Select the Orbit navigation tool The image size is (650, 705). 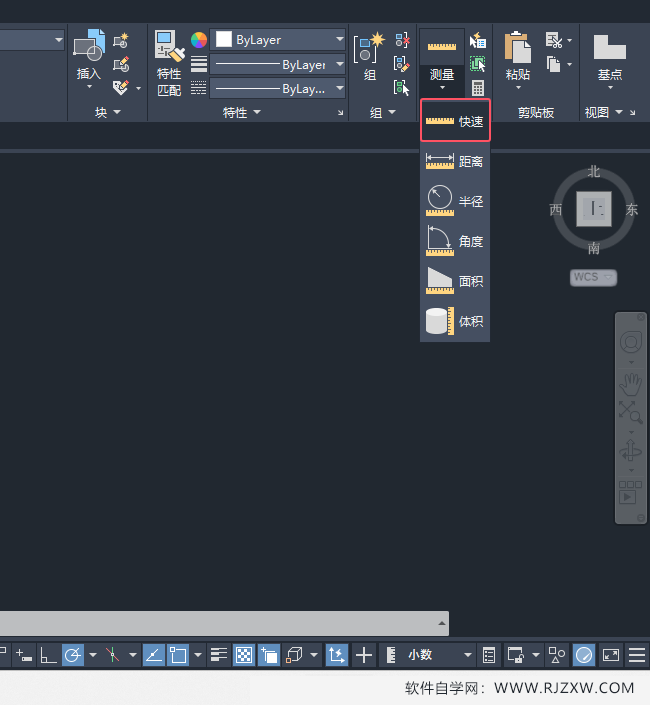click(x=631, y=451)
